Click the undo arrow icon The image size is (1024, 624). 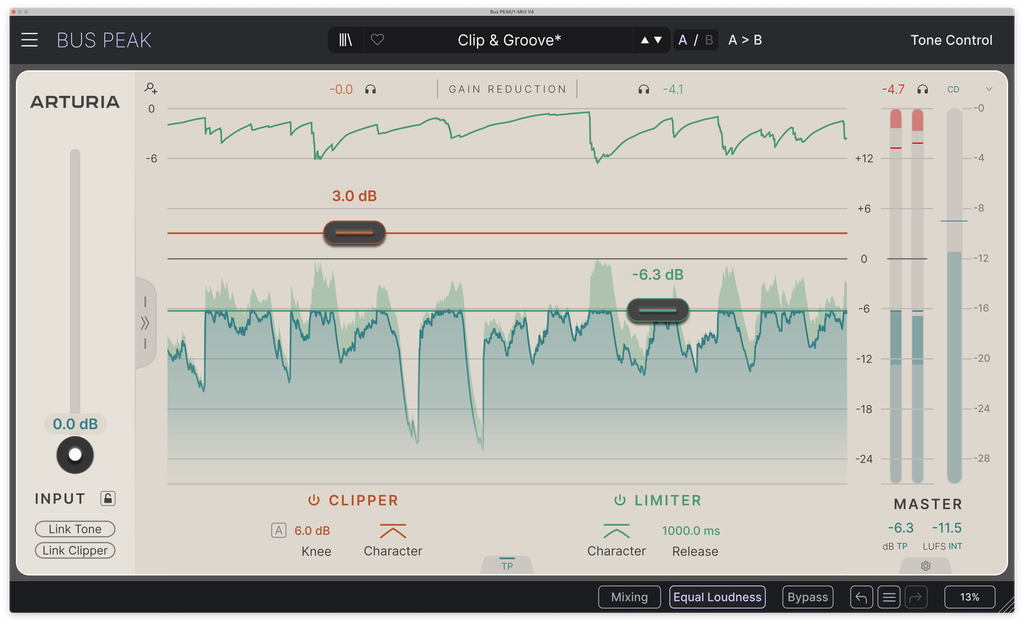[861, 597]
